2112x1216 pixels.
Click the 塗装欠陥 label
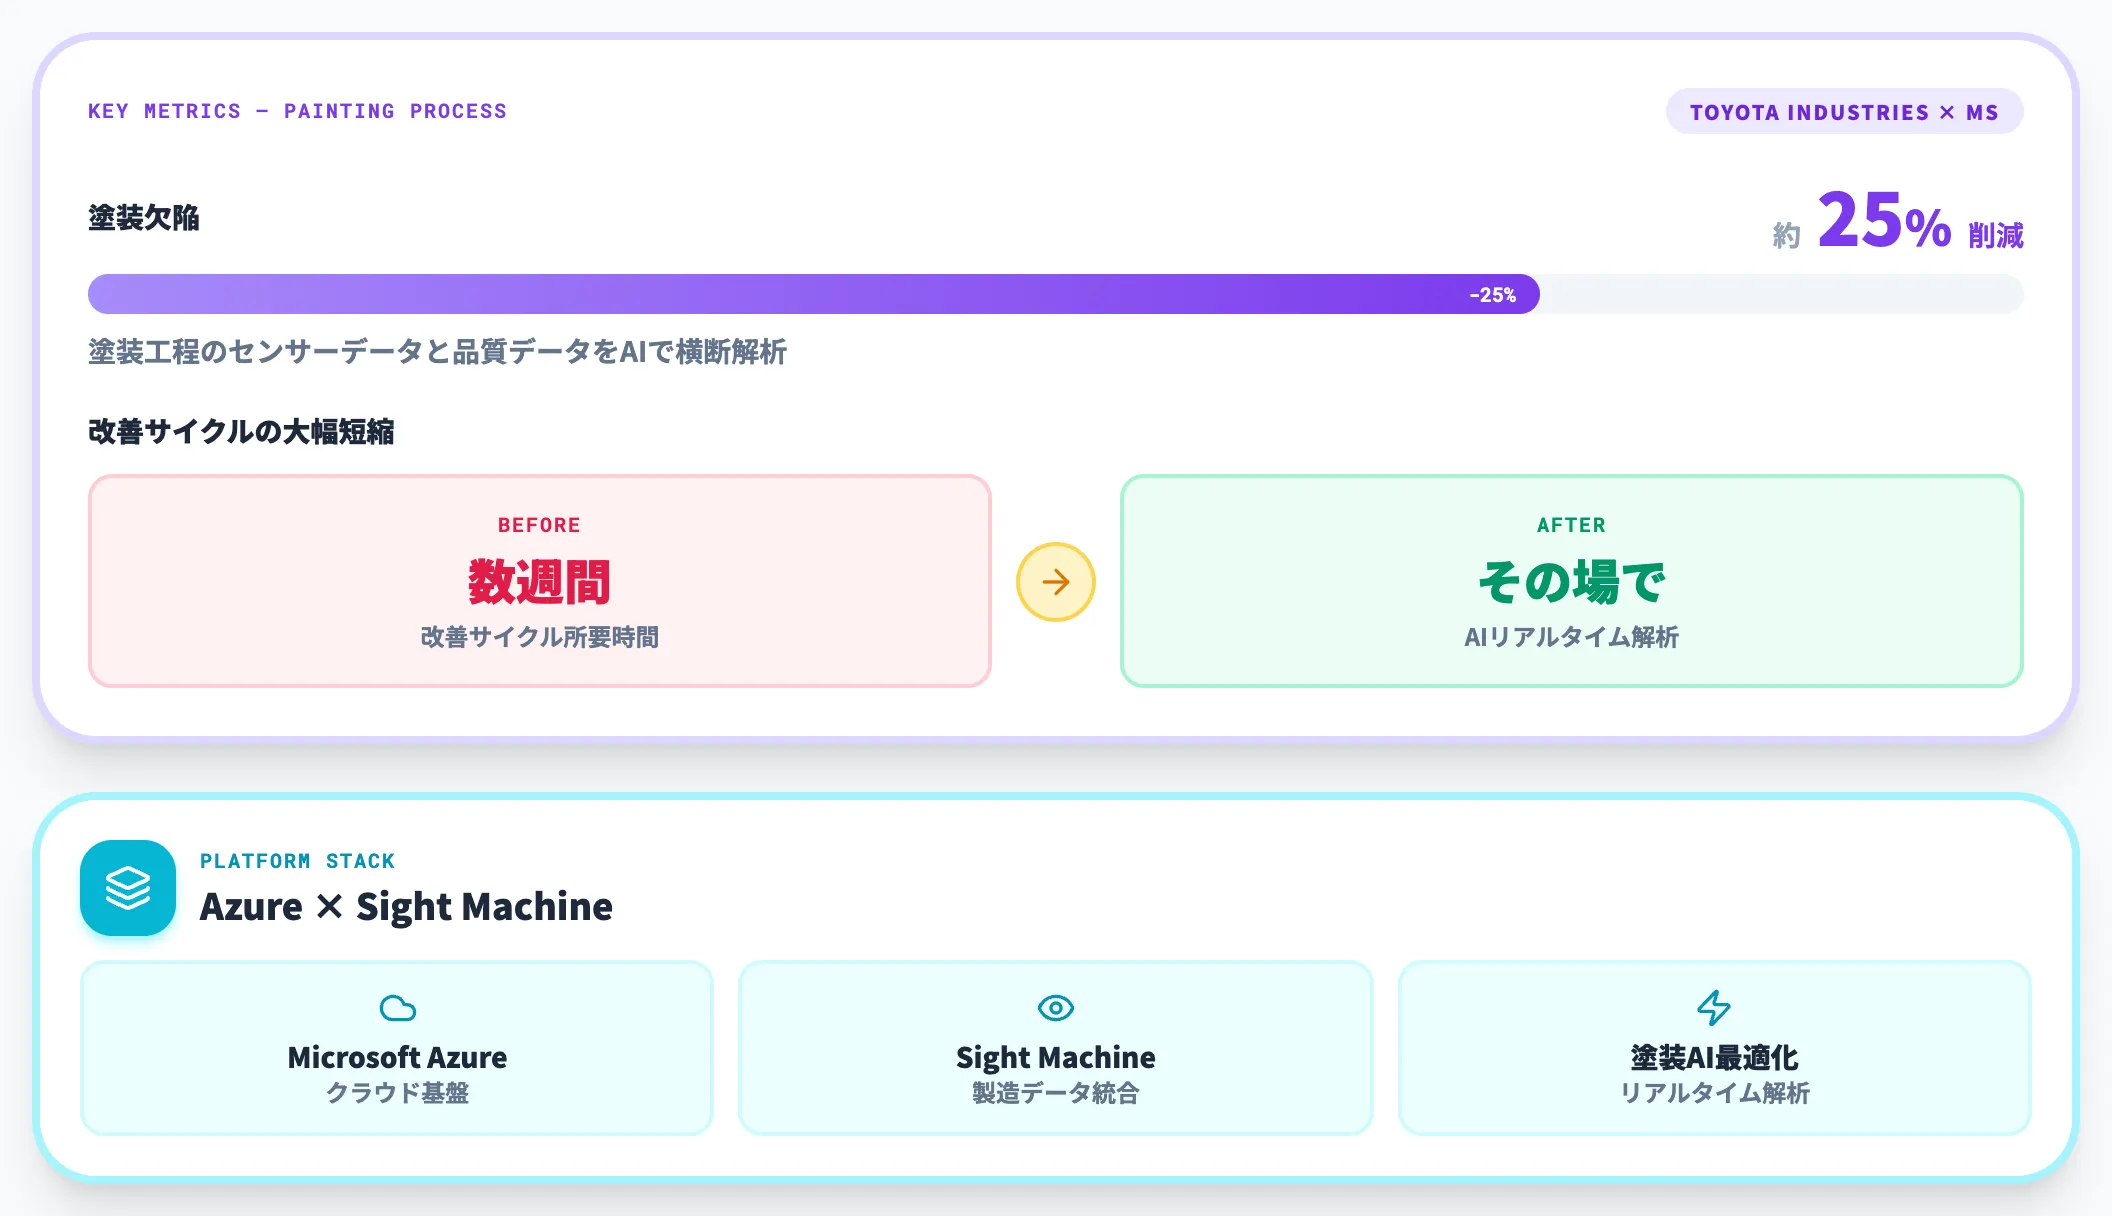pyautogui.click(x=144, y=218)
